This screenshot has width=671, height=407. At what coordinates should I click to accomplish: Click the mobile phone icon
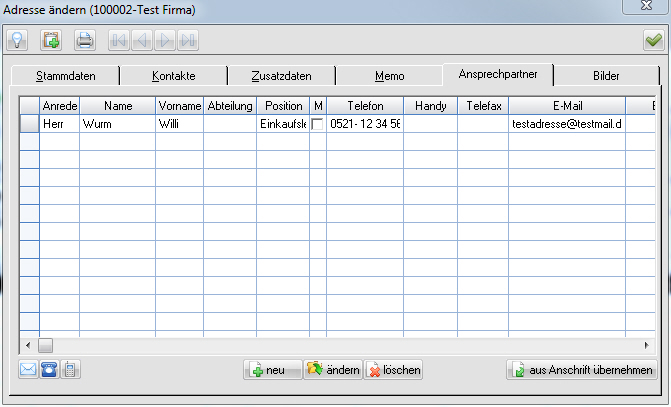[x=70, y=369]
